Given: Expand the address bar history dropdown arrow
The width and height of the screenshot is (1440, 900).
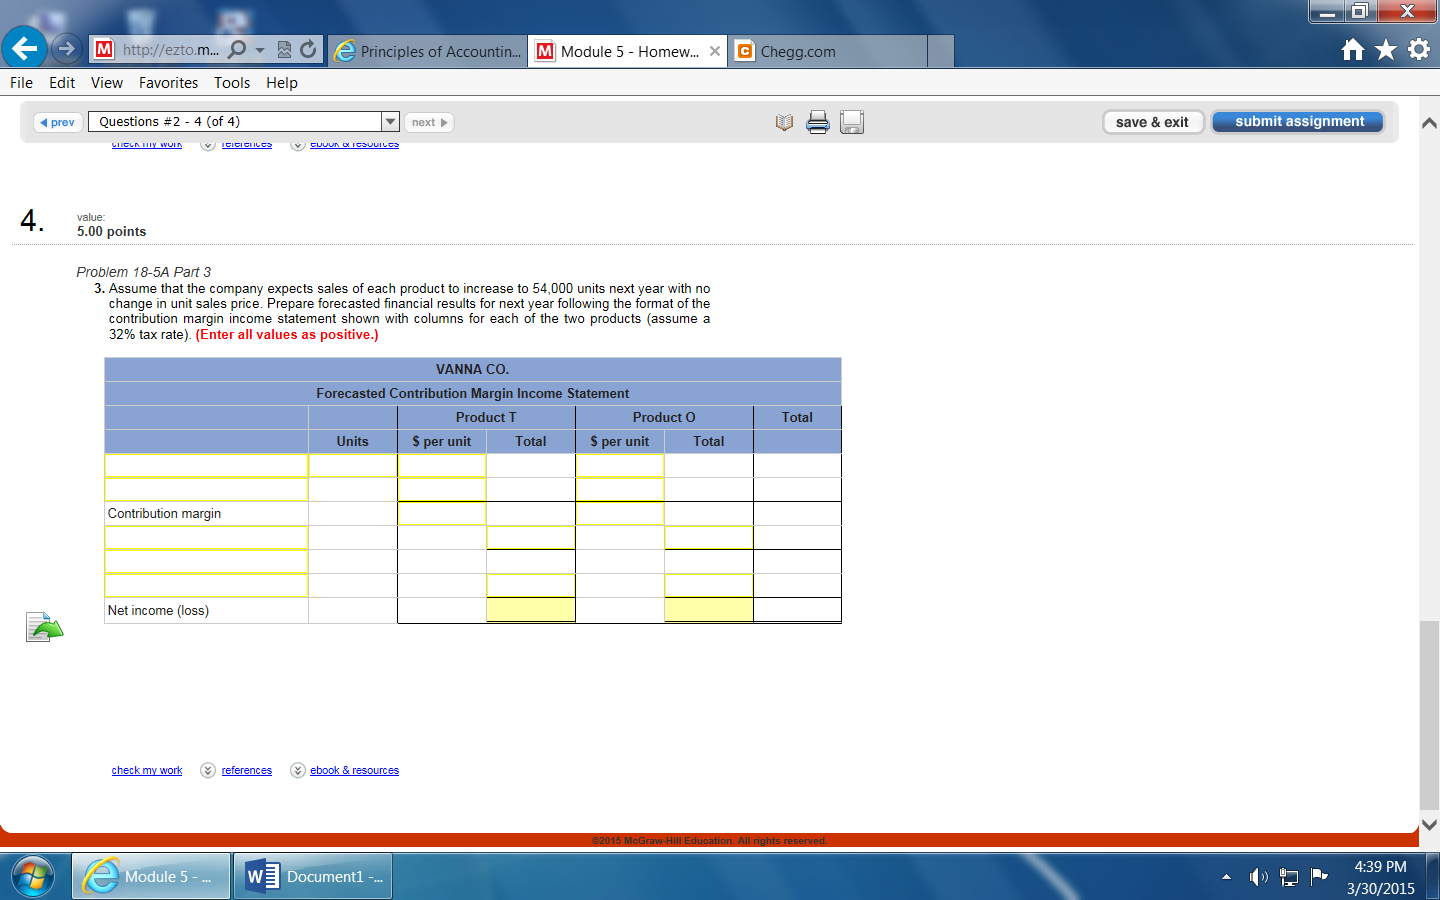Looking at the screenshot, I should pos(260,50).
